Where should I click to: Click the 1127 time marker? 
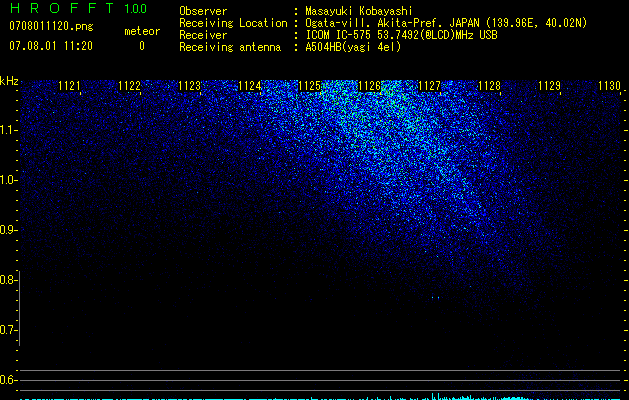[x=429, y=86]
